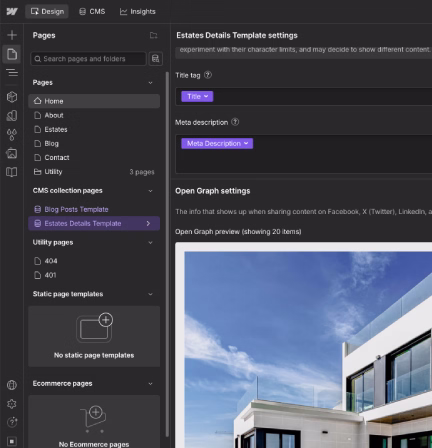The height and width of the screenshot is (448, 432).
Task: Switch to the Design tab
Action: (x=47, y=11)
